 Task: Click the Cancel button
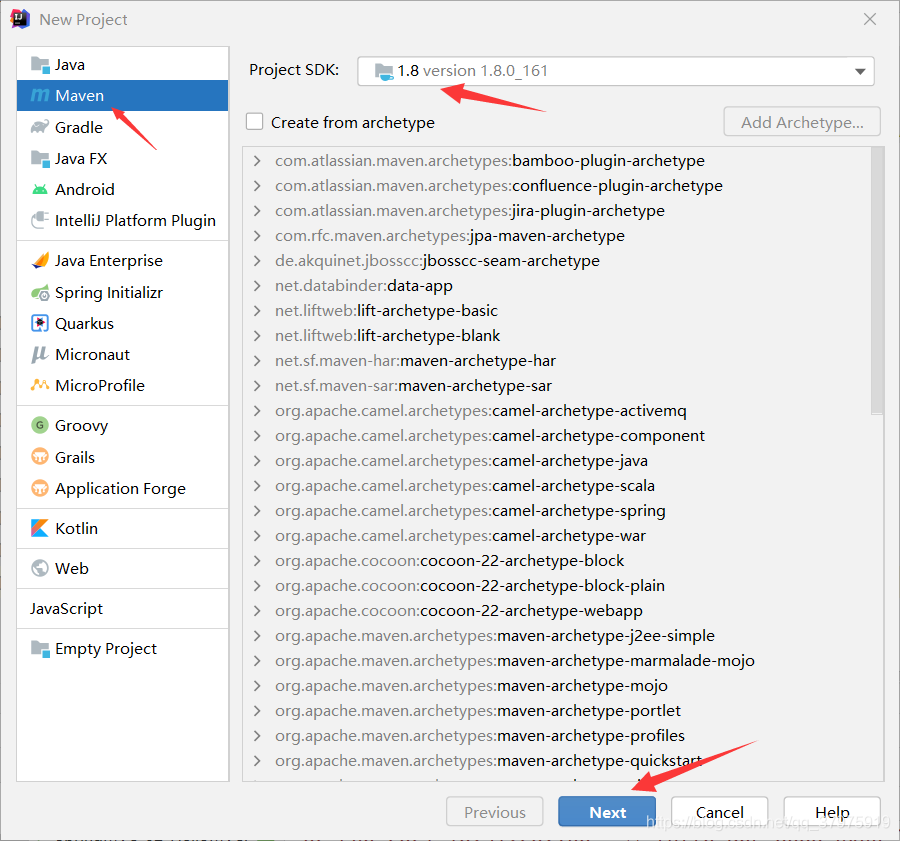pyautogui.click(x=720, y=812)
